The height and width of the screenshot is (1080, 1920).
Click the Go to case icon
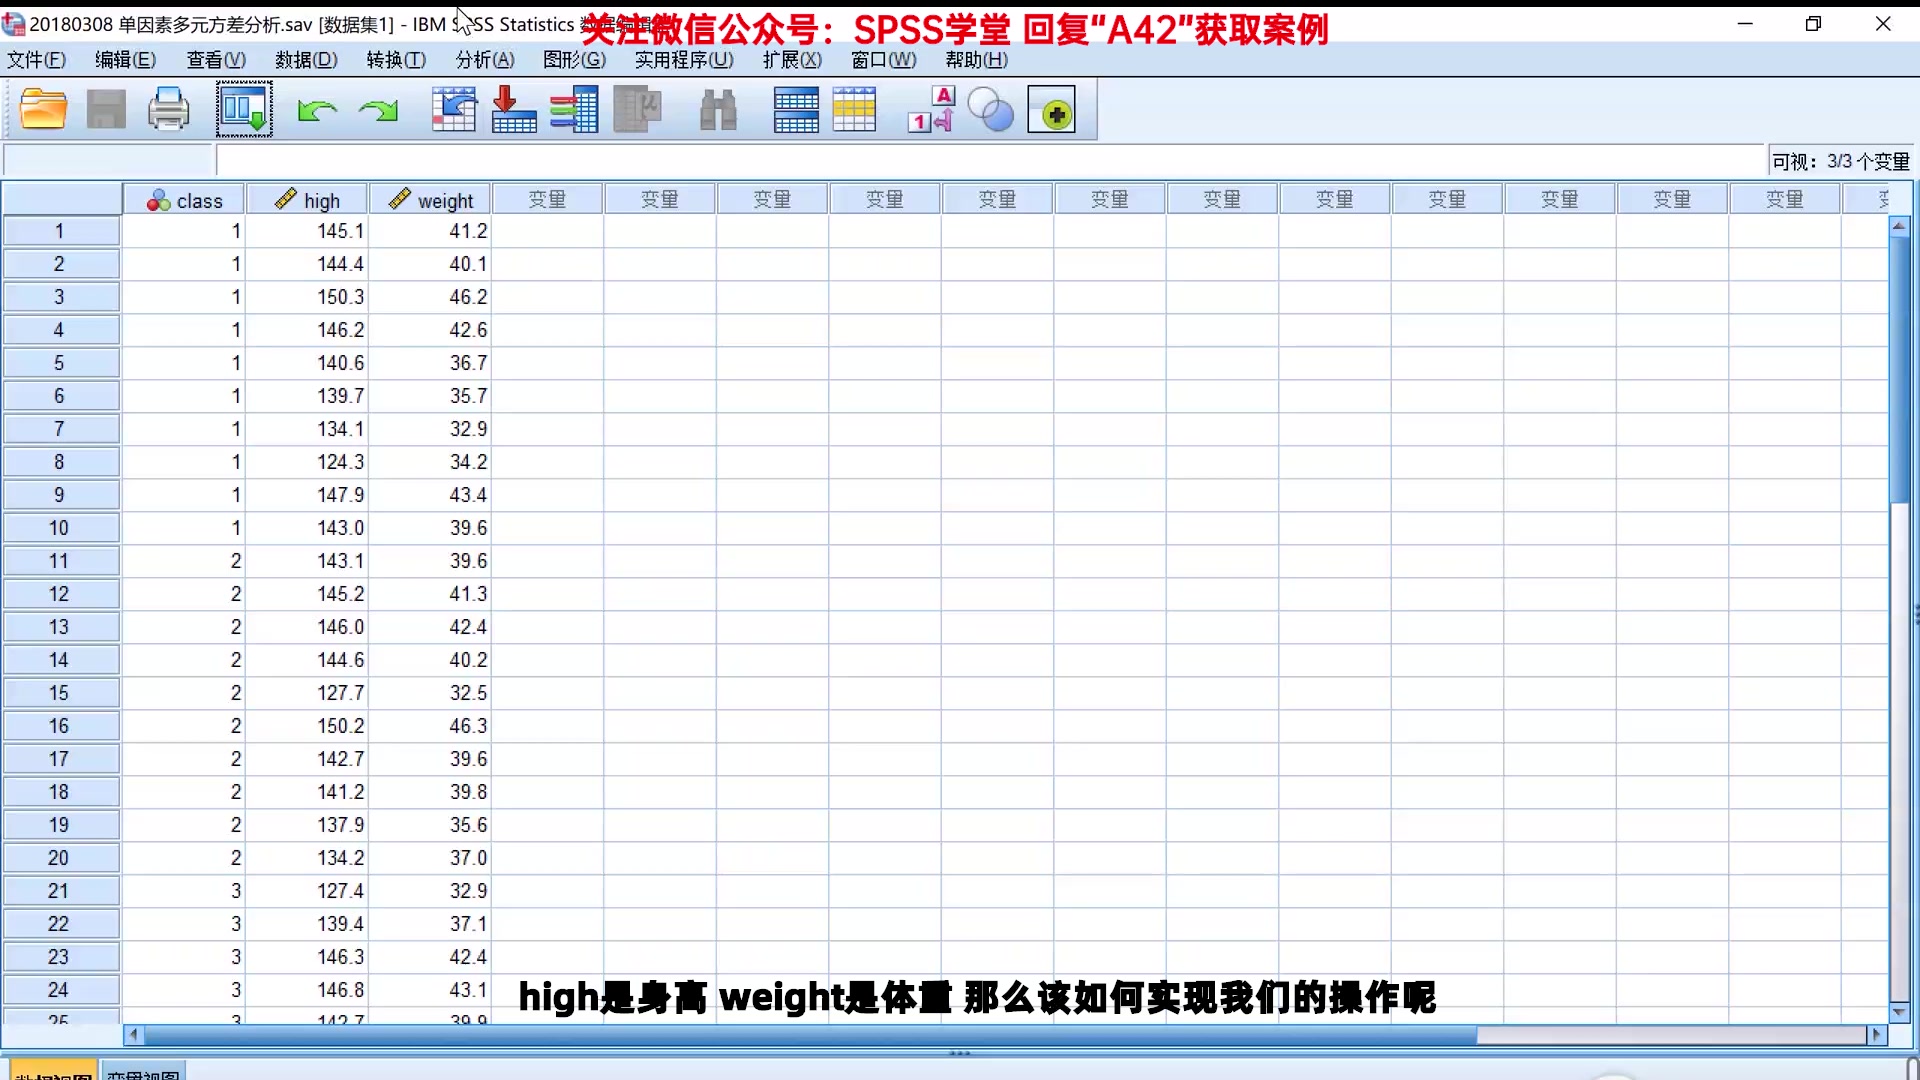pos(454,110)
